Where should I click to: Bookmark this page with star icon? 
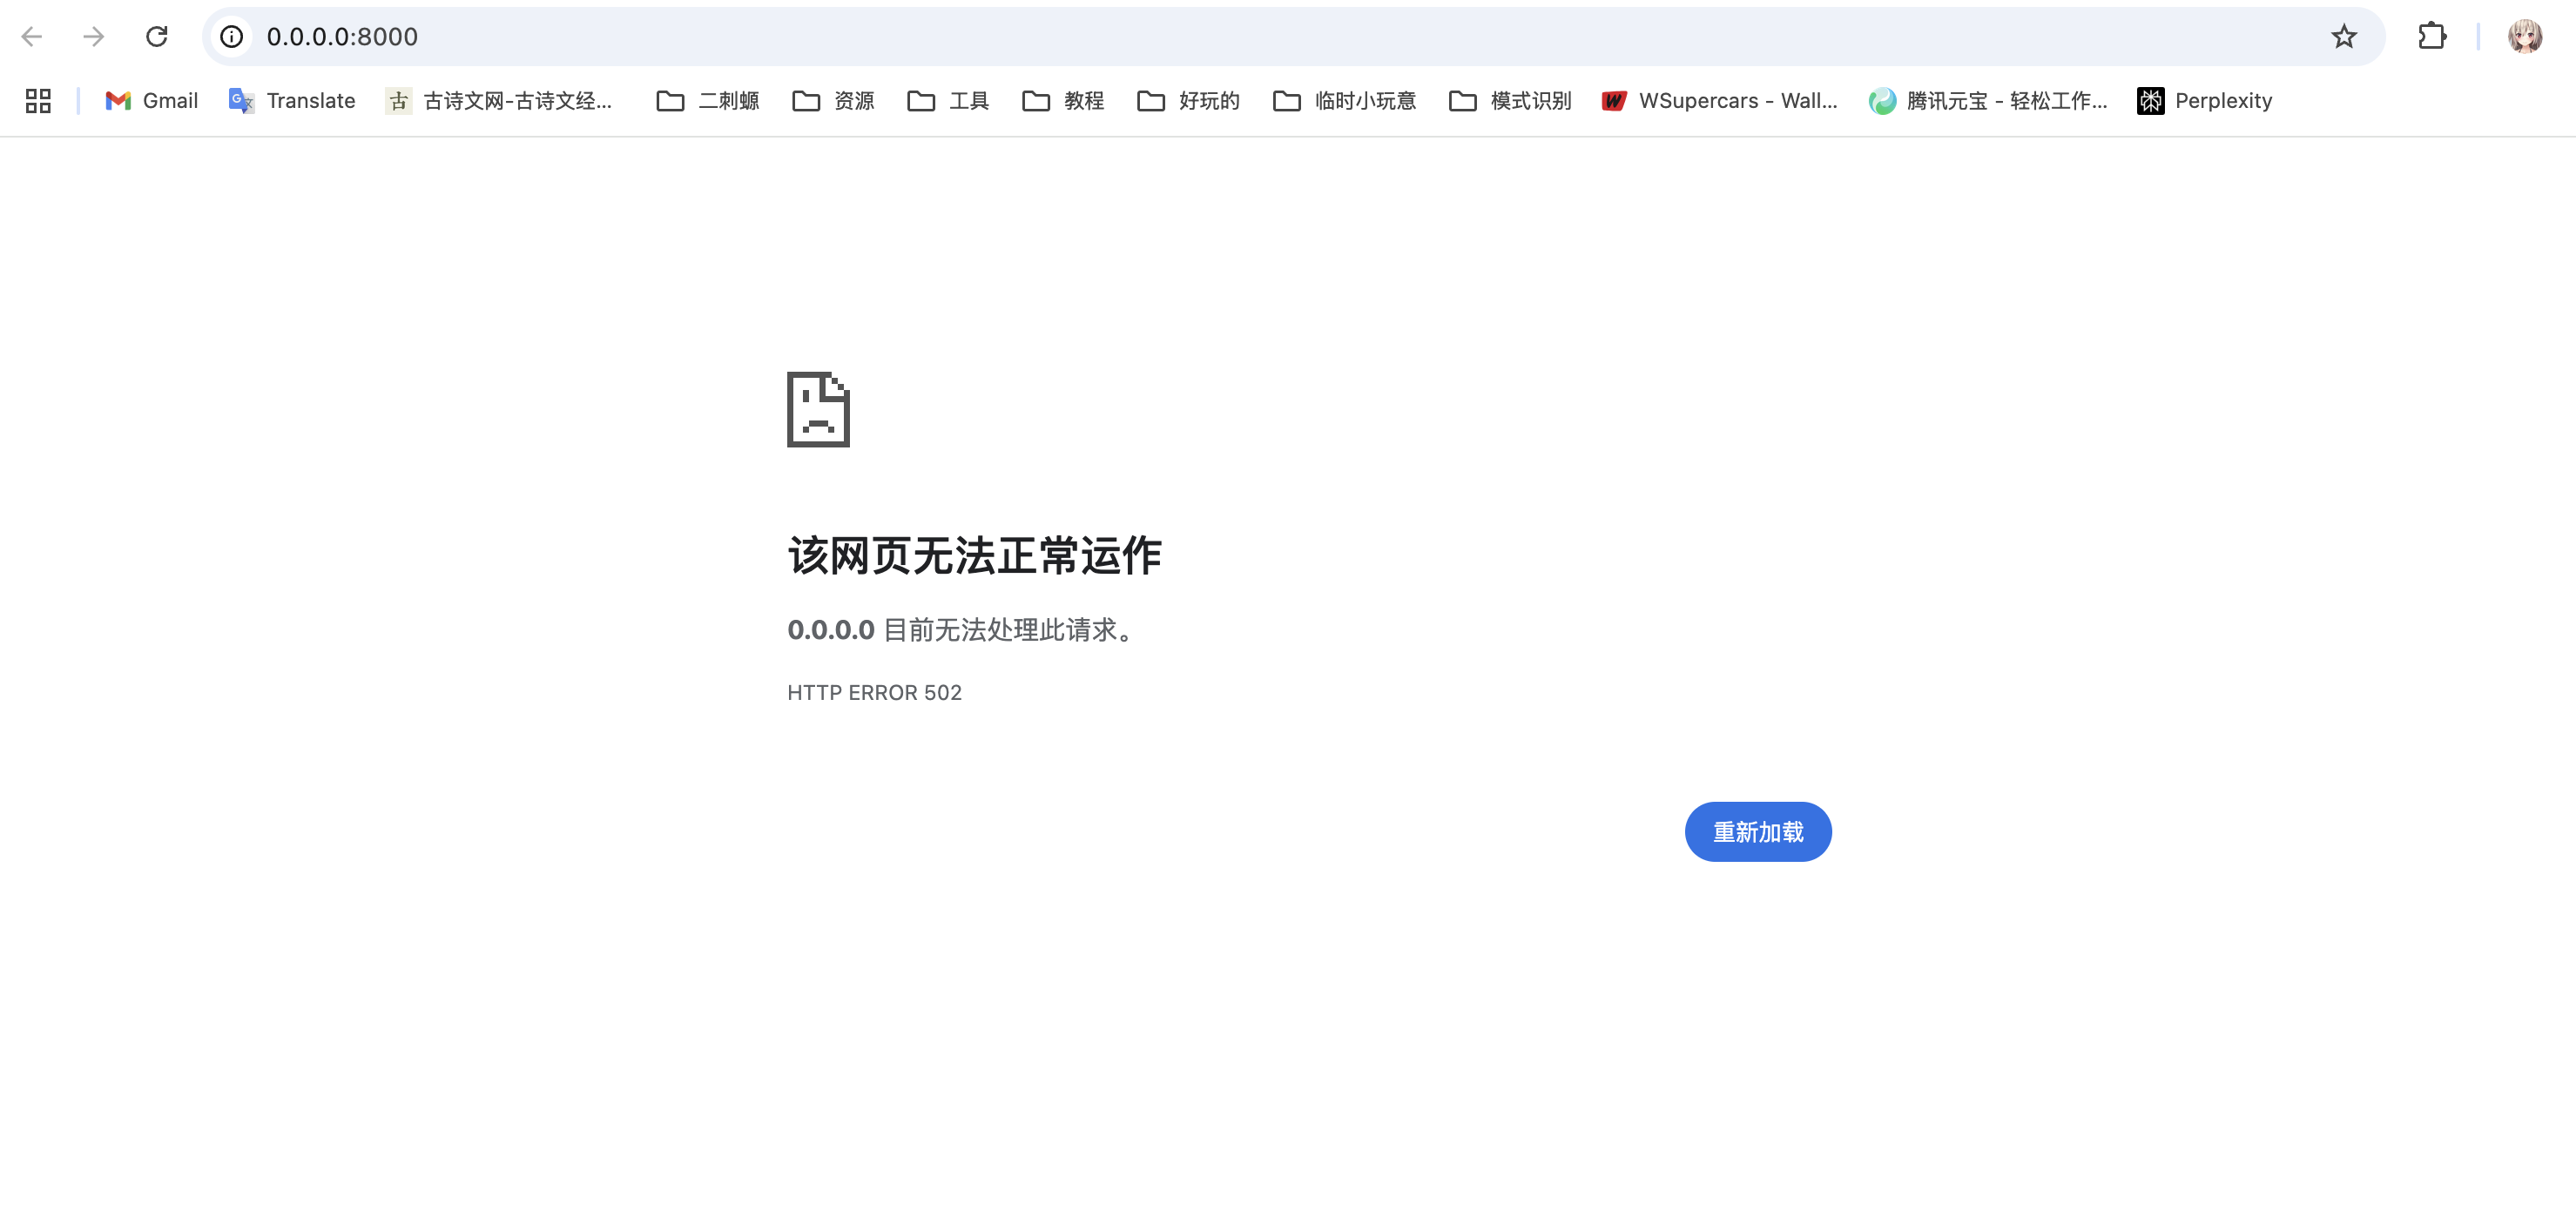click(x=2343, y=37)
